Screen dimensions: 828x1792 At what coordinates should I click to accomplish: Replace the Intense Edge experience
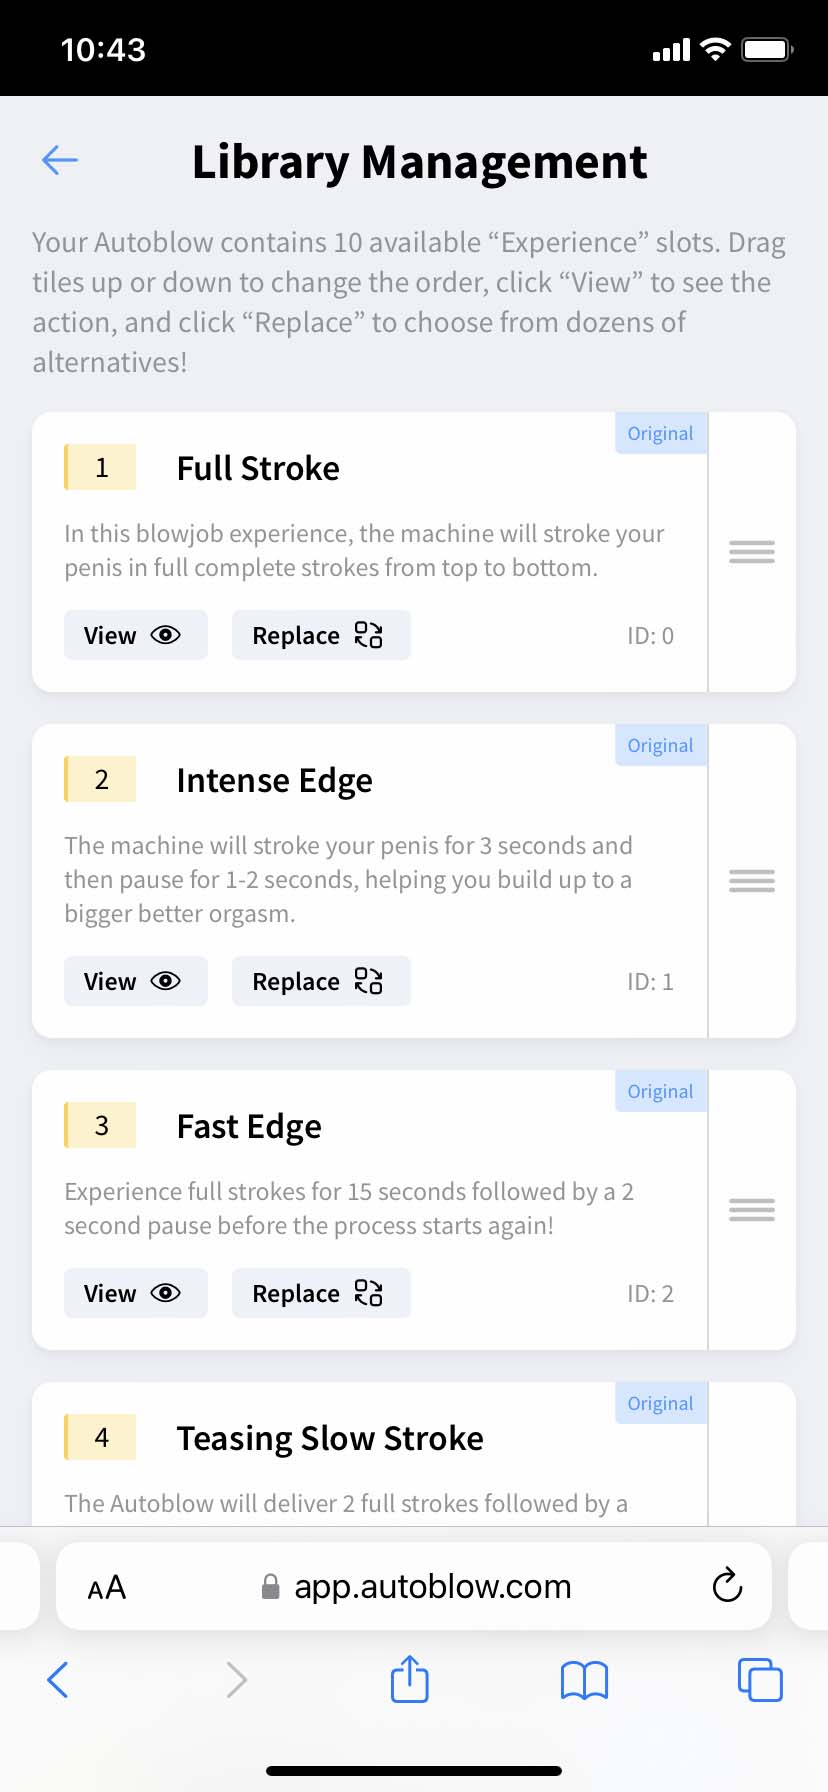click(320, 981)
